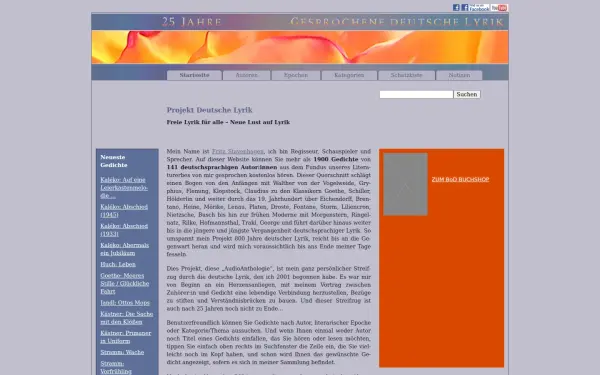Open the 'Jandl: Ottos Mops' link
This screenshot has width=600, height=375.
(125, 303)
